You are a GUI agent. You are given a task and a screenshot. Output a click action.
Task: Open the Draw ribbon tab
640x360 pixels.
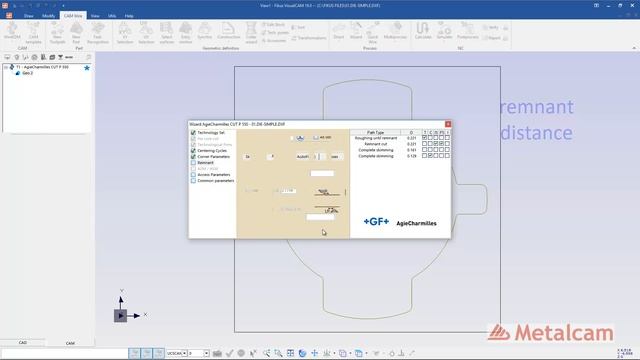point(29,16)
